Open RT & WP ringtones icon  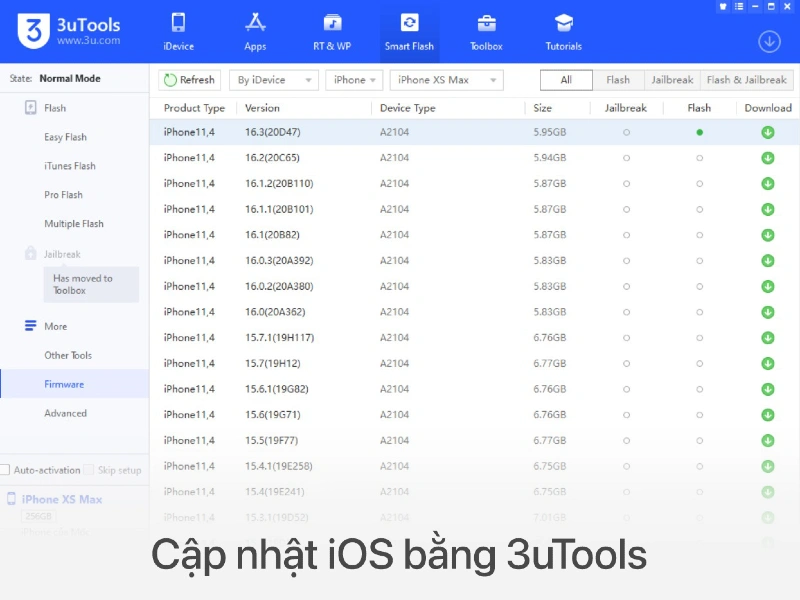point(332,24)
